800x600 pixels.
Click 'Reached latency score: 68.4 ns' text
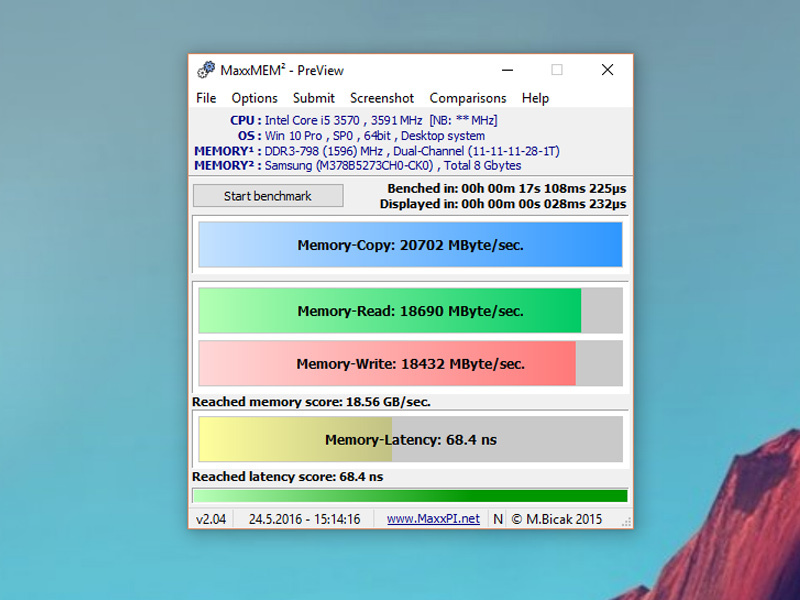tap(288, 477)
